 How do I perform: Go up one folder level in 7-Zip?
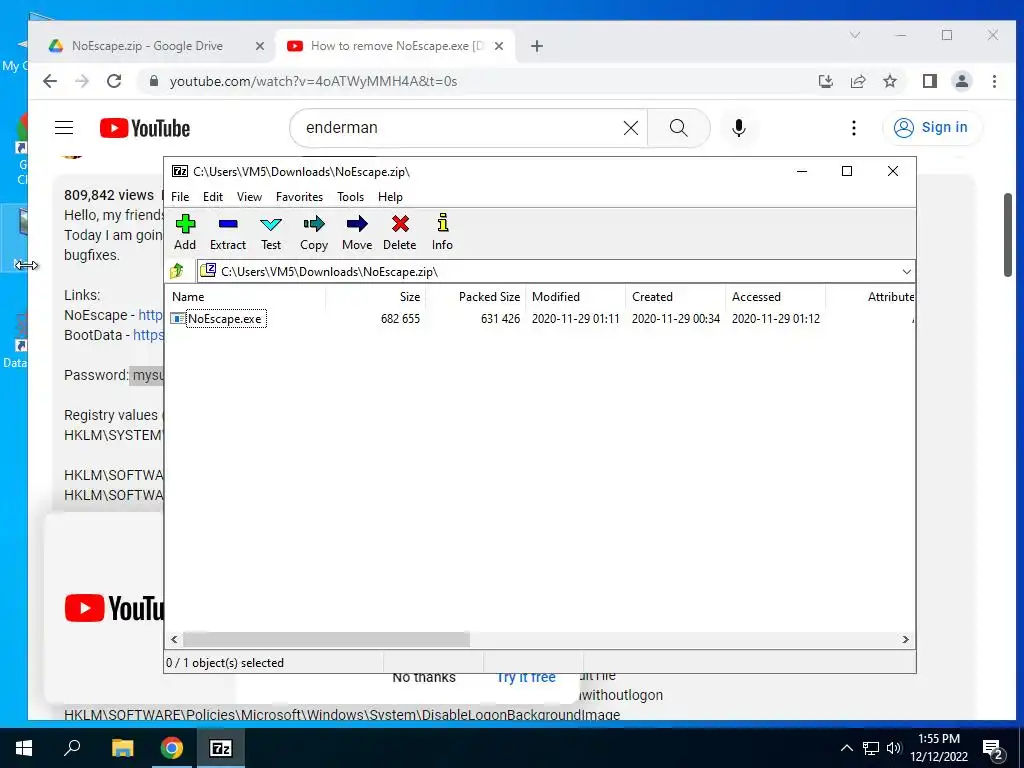click(x=177, y=271)
